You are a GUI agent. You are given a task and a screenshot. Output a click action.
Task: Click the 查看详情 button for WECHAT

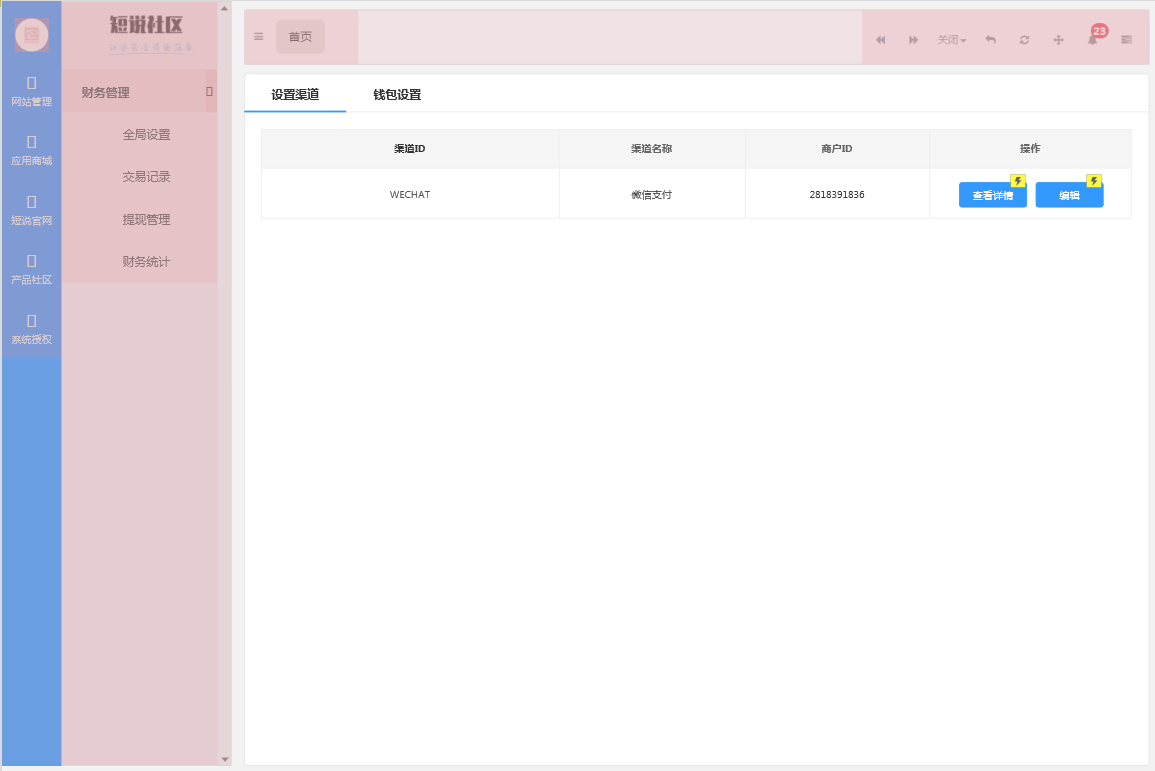(x=992, y=195)
